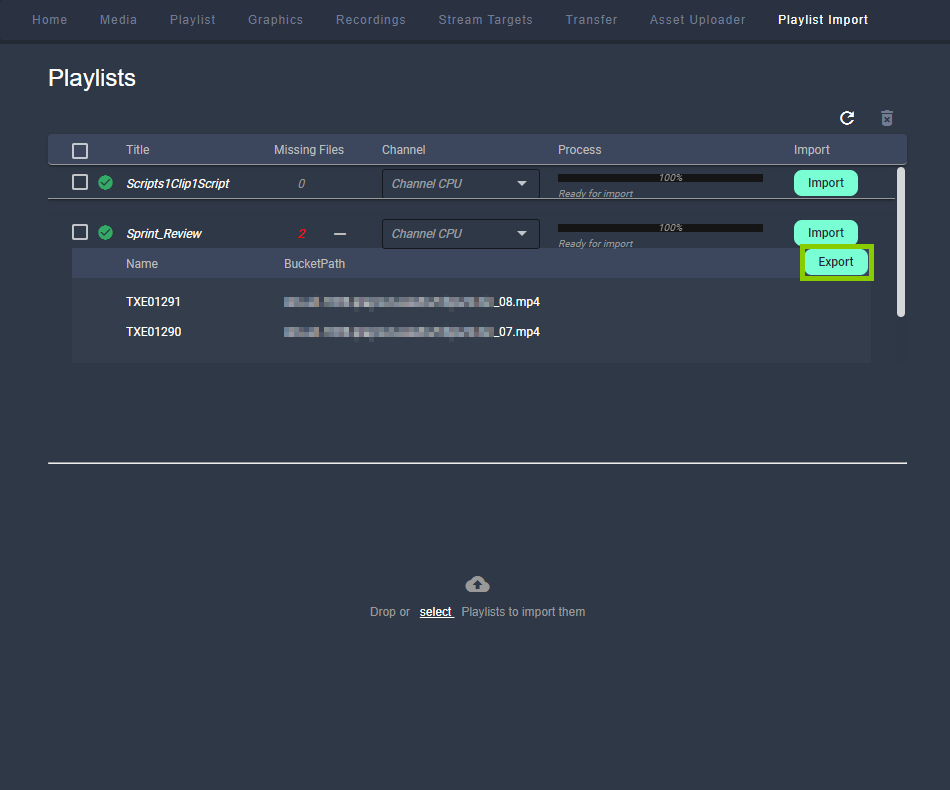
Task: Export the missing files list
Action: [x=836, y=262]
